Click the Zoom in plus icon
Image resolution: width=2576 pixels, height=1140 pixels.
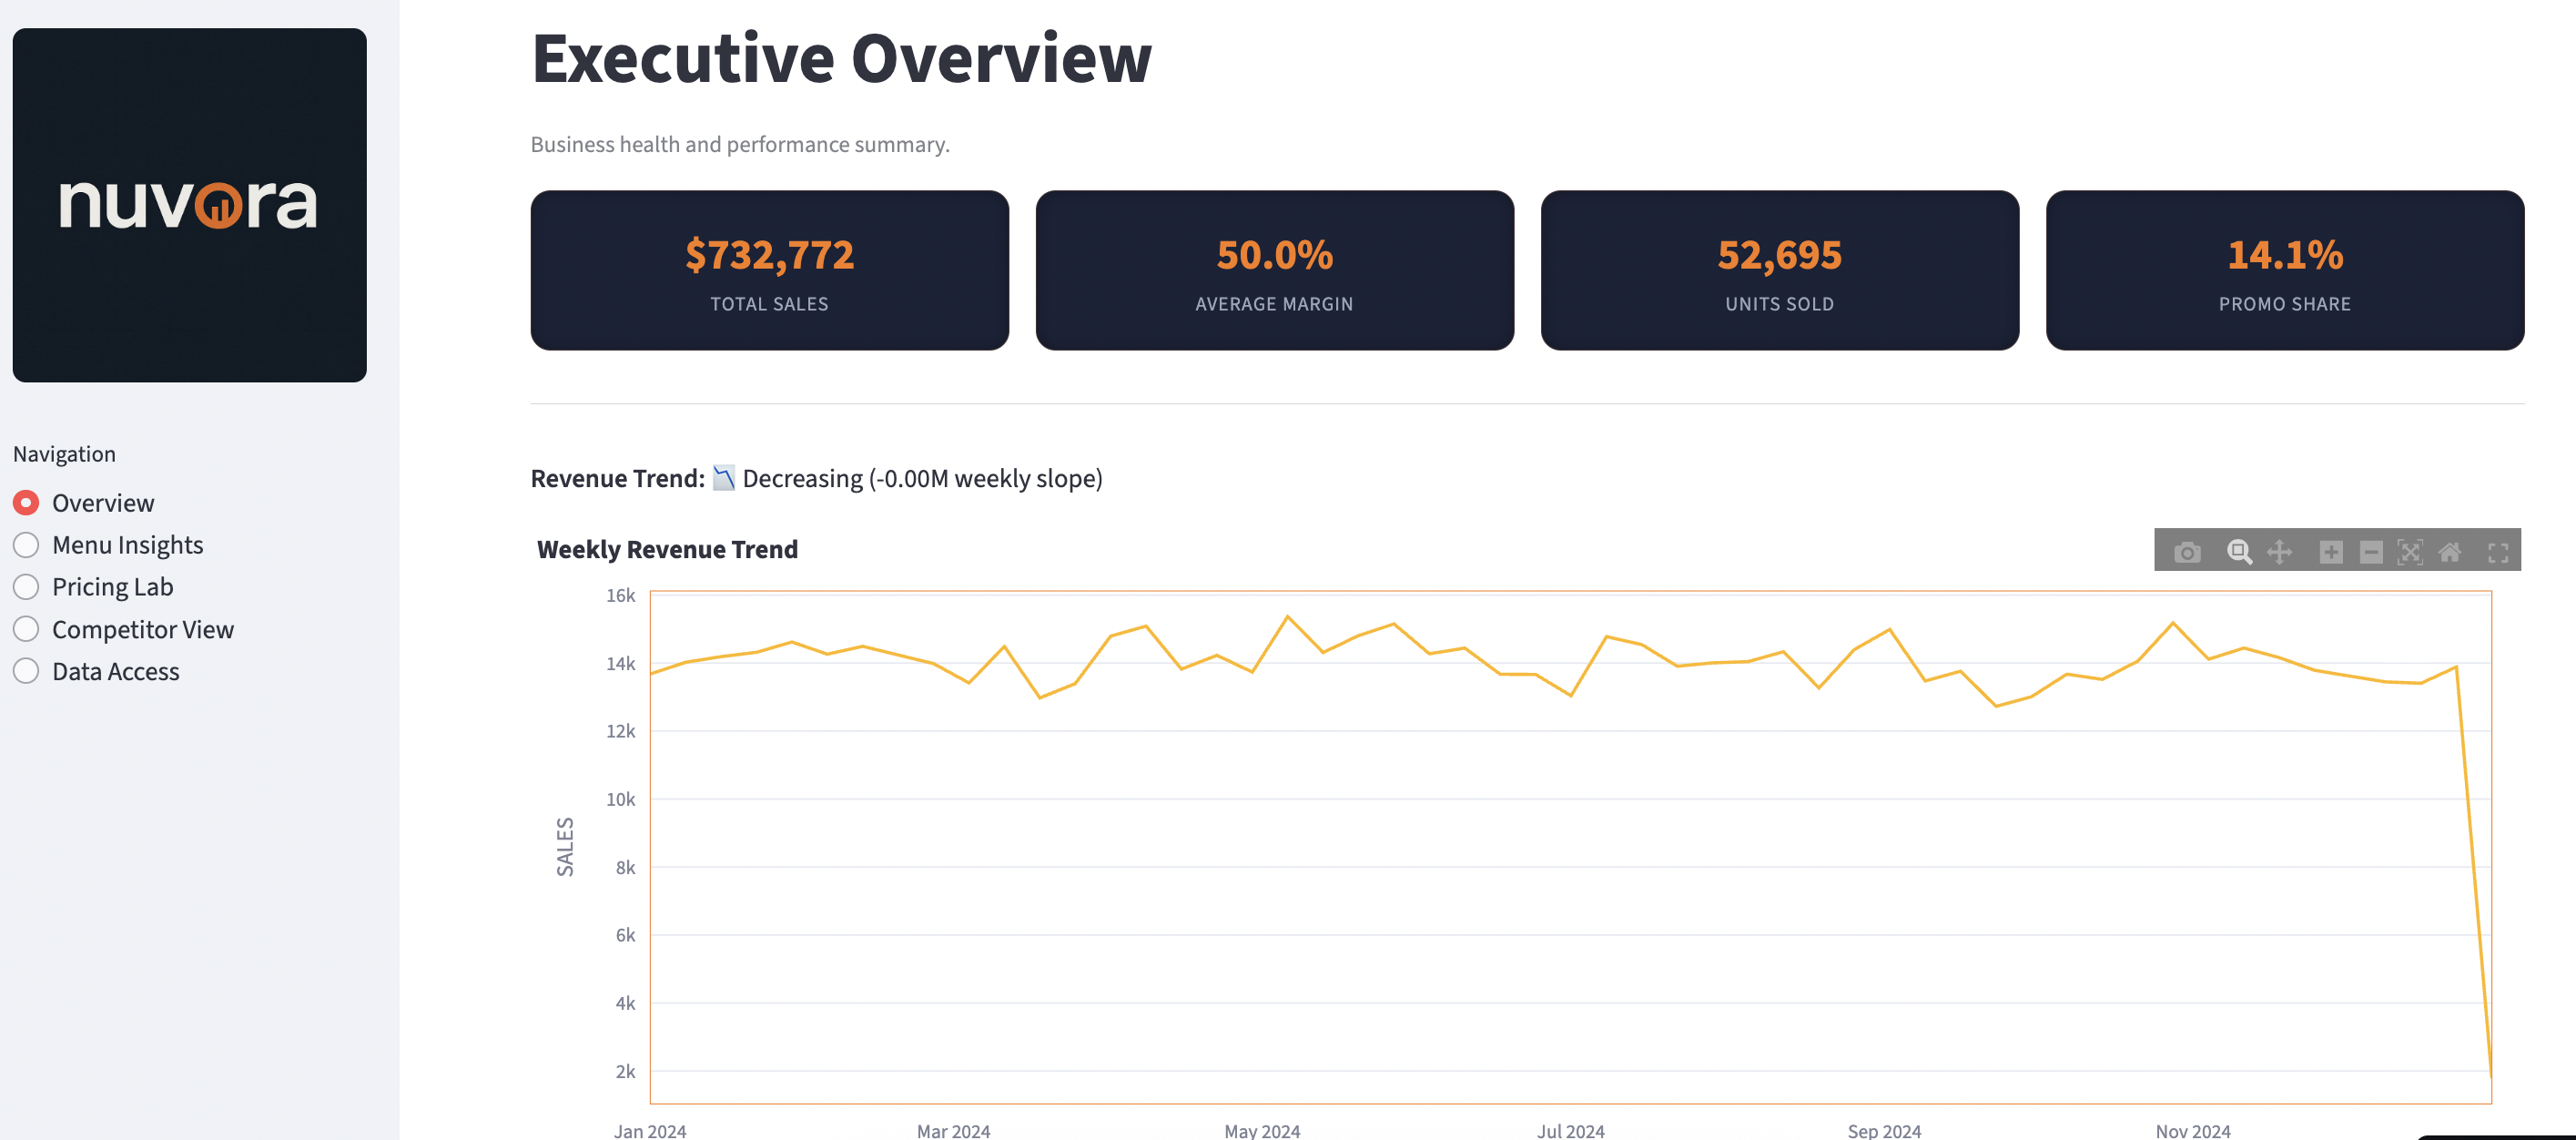tap(2330, 552)
